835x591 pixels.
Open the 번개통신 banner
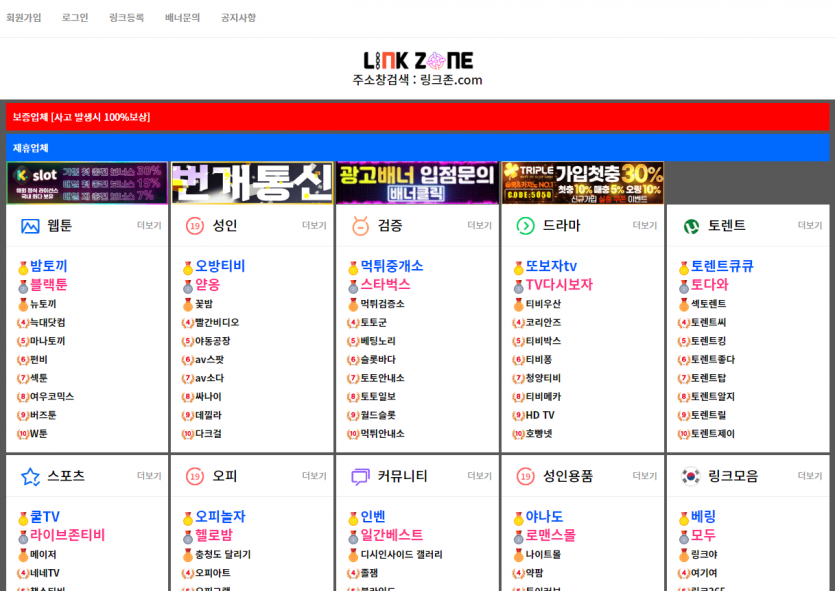point(252,183)
